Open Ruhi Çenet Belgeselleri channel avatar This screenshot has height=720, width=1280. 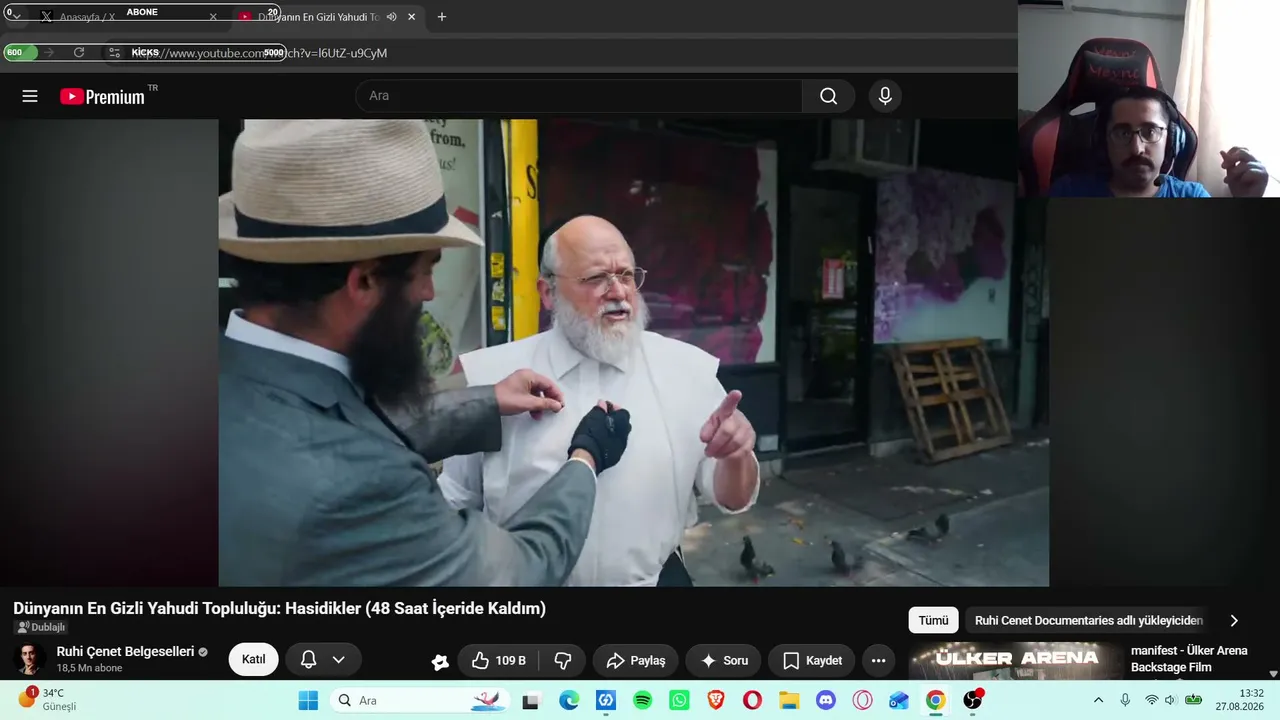click(30, 659)
